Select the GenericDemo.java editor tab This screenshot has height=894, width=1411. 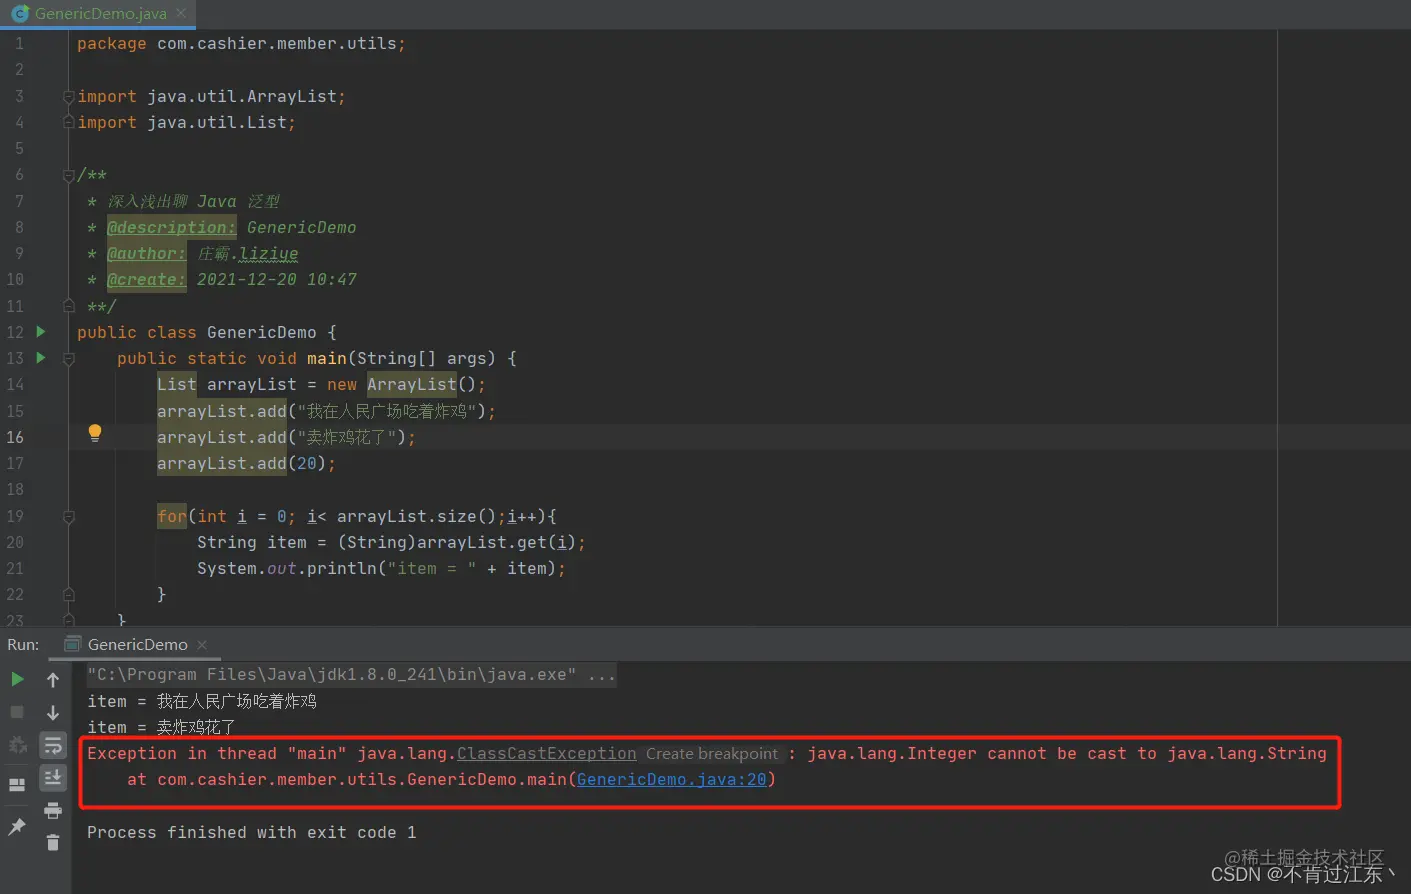(100, 14)
